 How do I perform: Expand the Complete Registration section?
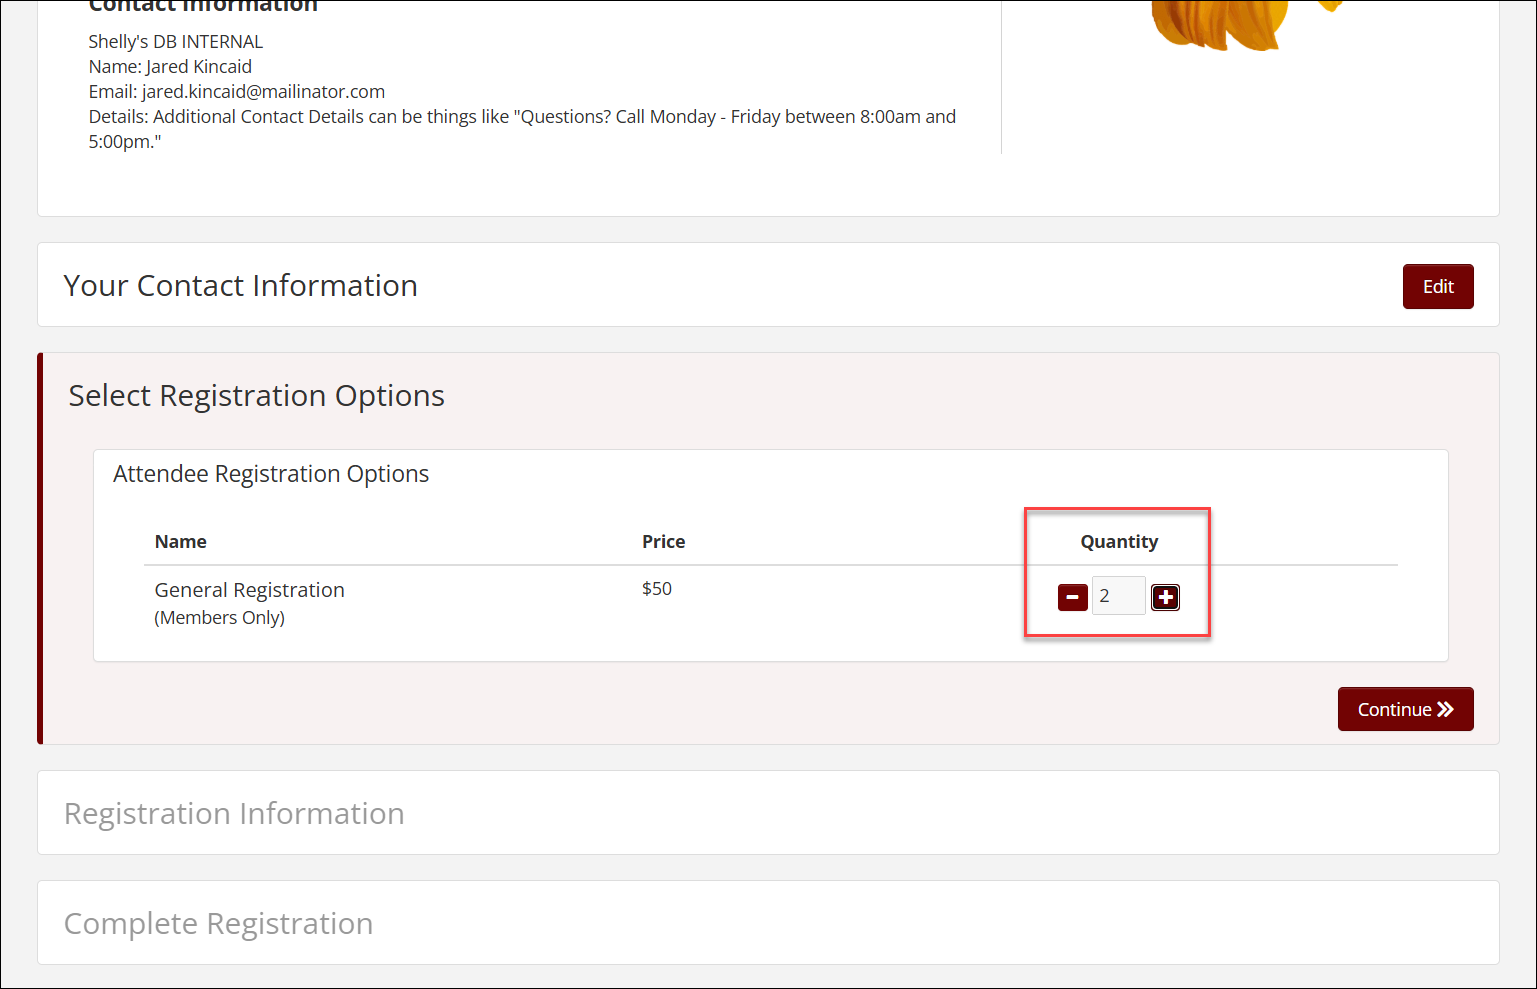pyautogui.click(x=218, y=923)
